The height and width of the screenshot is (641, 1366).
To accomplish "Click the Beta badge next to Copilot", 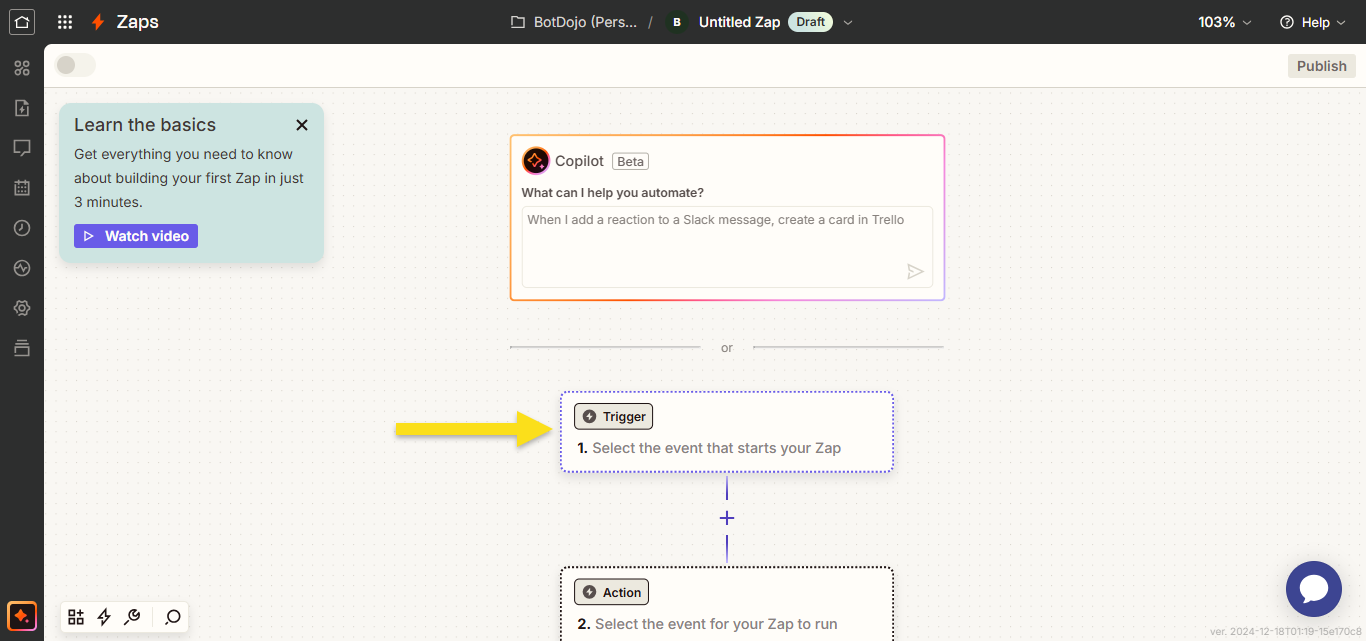I will pyautogui.click(x=631, y=161).
